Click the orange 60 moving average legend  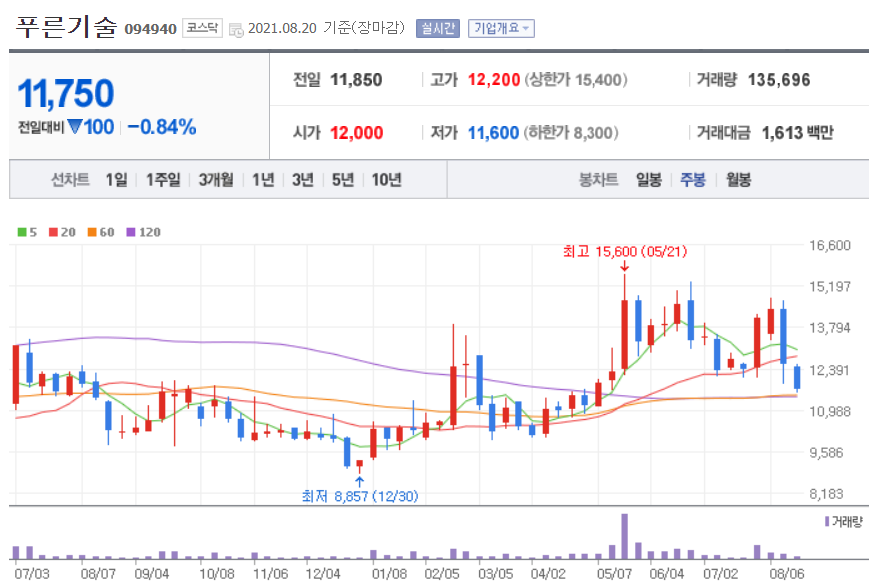click(101, 232)
